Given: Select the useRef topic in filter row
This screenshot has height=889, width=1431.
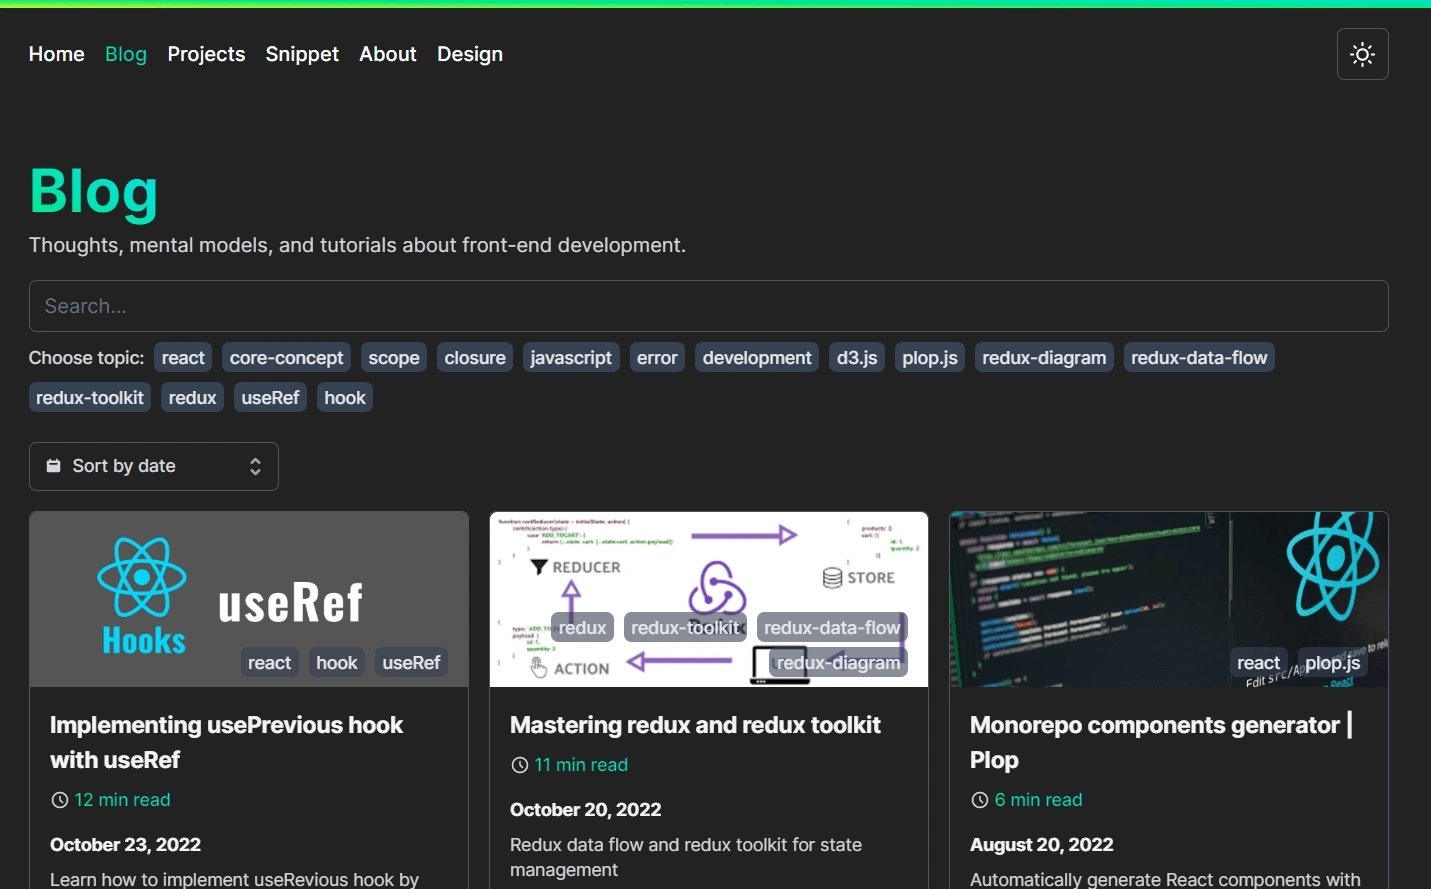Looking at the screenshot, I should point(270,398).
